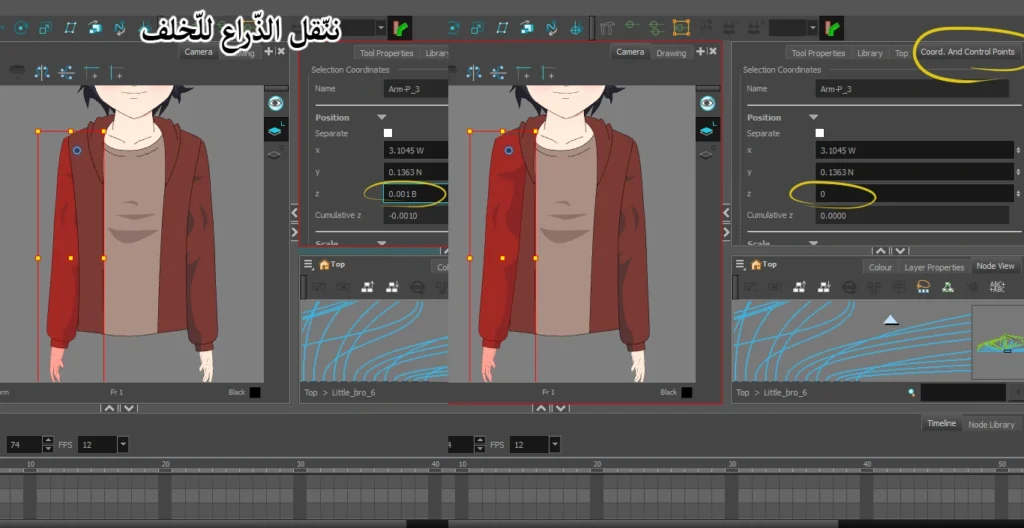
Task: Click Top in the left Node View breadcrumb
Action: tap(311, 393)
